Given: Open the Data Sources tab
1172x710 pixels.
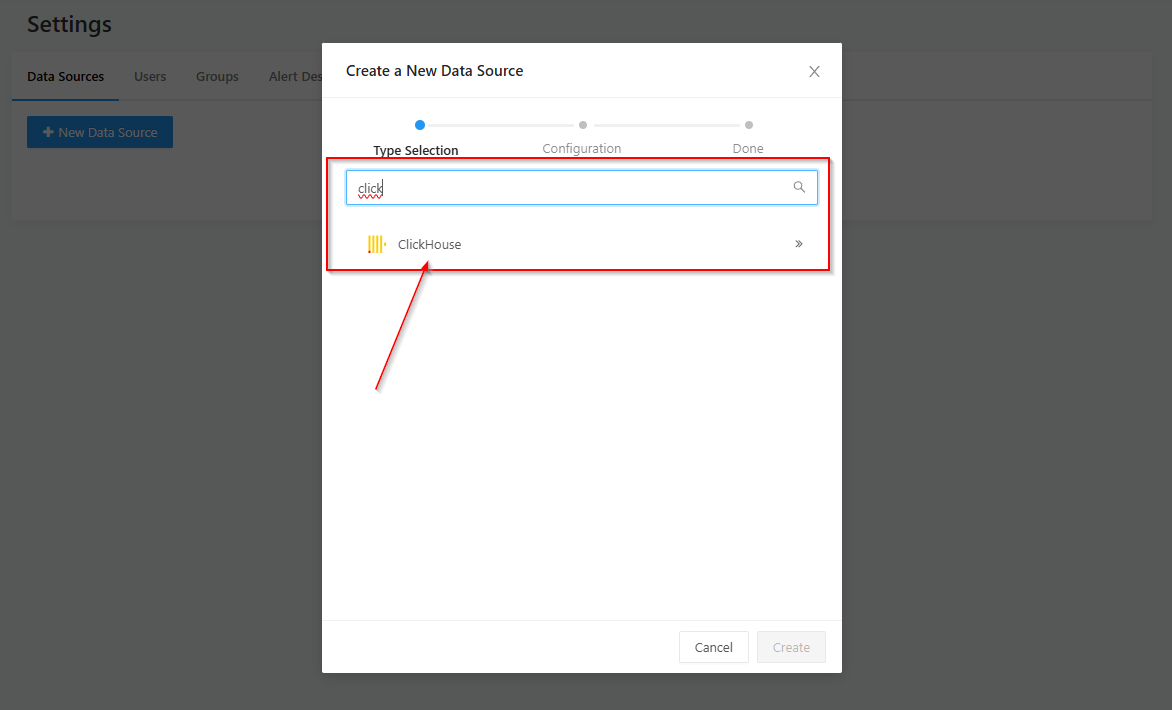Looking at the screenshot, I should click(66, 76).
